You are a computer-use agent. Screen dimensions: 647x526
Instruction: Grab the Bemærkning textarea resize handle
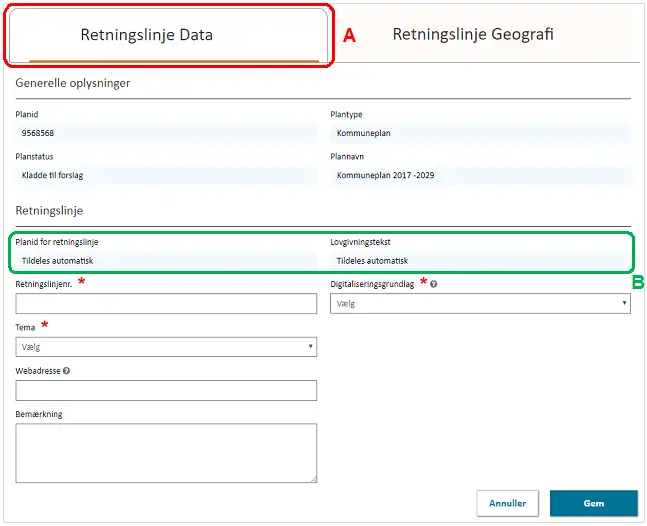click(x=312, y=479)
